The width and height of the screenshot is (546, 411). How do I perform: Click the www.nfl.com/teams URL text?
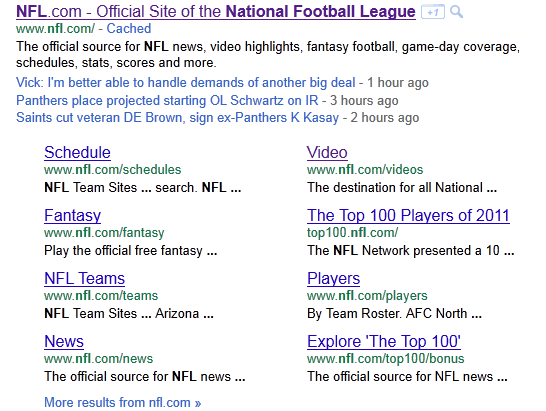coord(101,296)
